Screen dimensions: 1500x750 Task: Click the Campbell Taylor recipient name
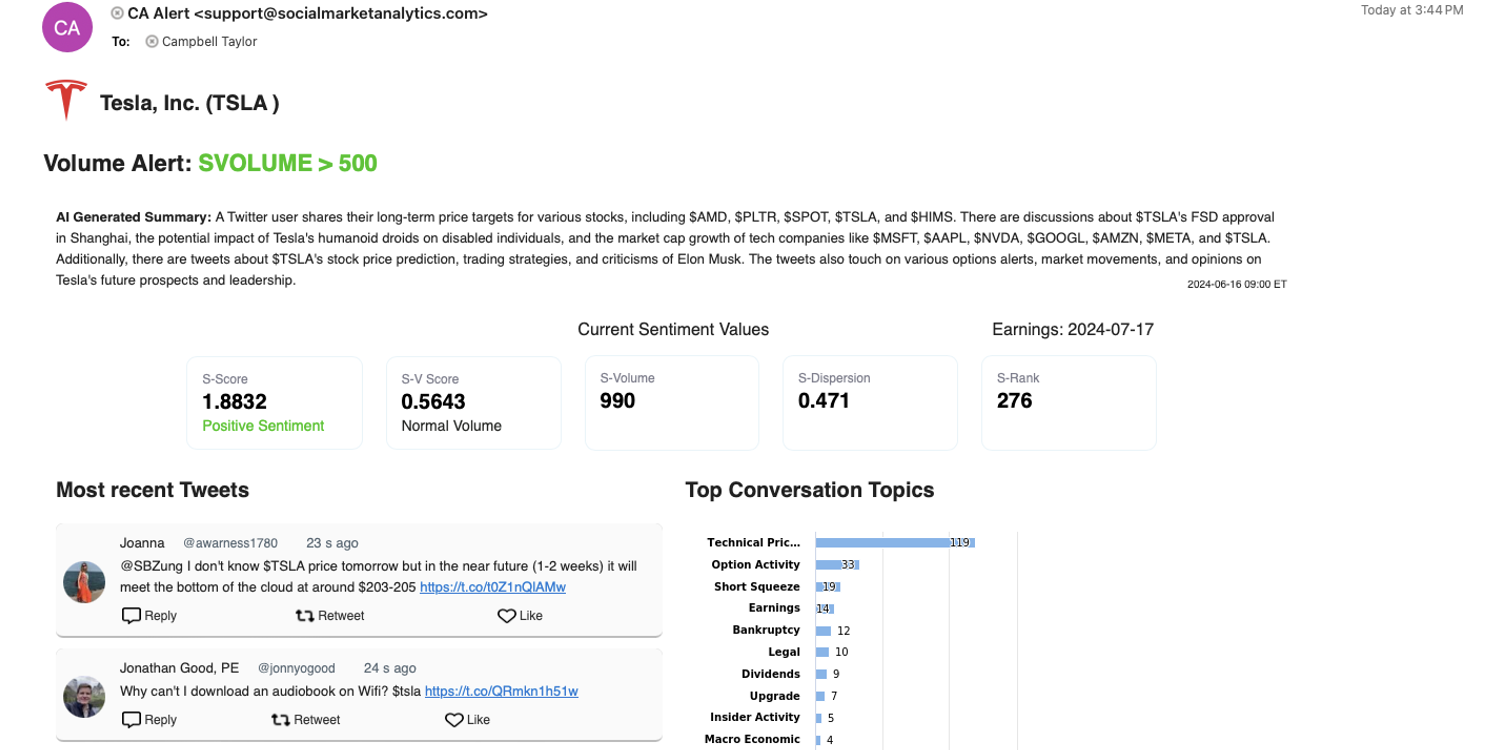210,42
